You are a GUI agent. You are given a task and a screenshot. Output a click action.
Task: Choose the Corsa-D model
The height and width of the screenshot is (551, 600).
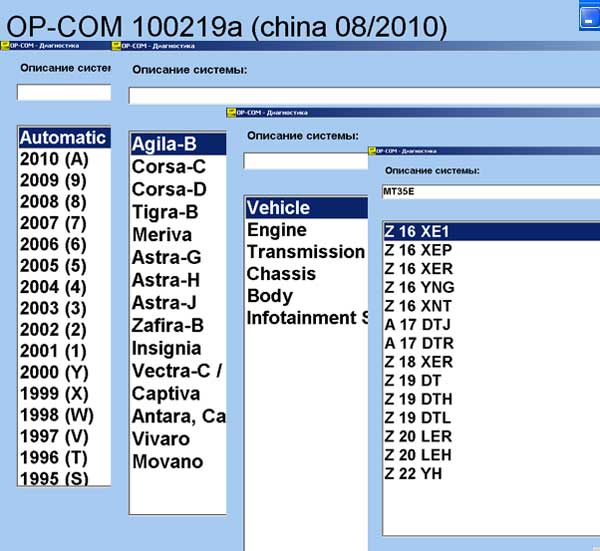point(169,189)
